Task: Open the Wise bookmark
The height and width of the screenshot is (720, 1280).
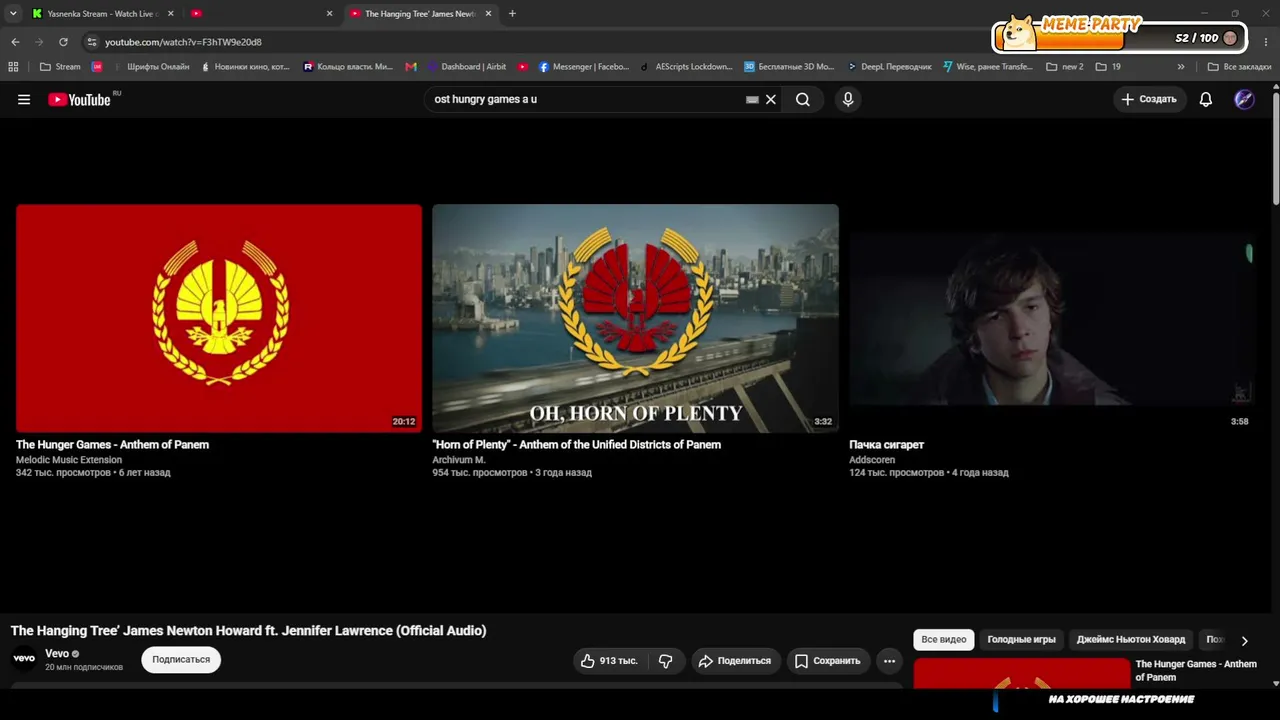Action: 988,67
